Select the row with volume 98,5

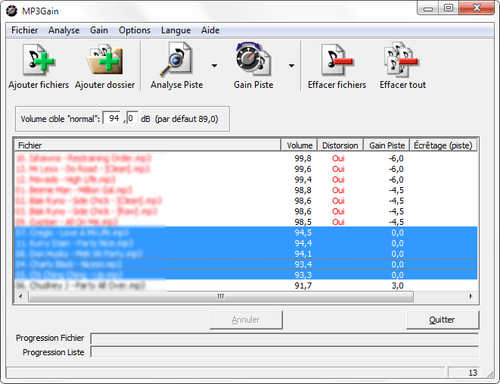246,222
